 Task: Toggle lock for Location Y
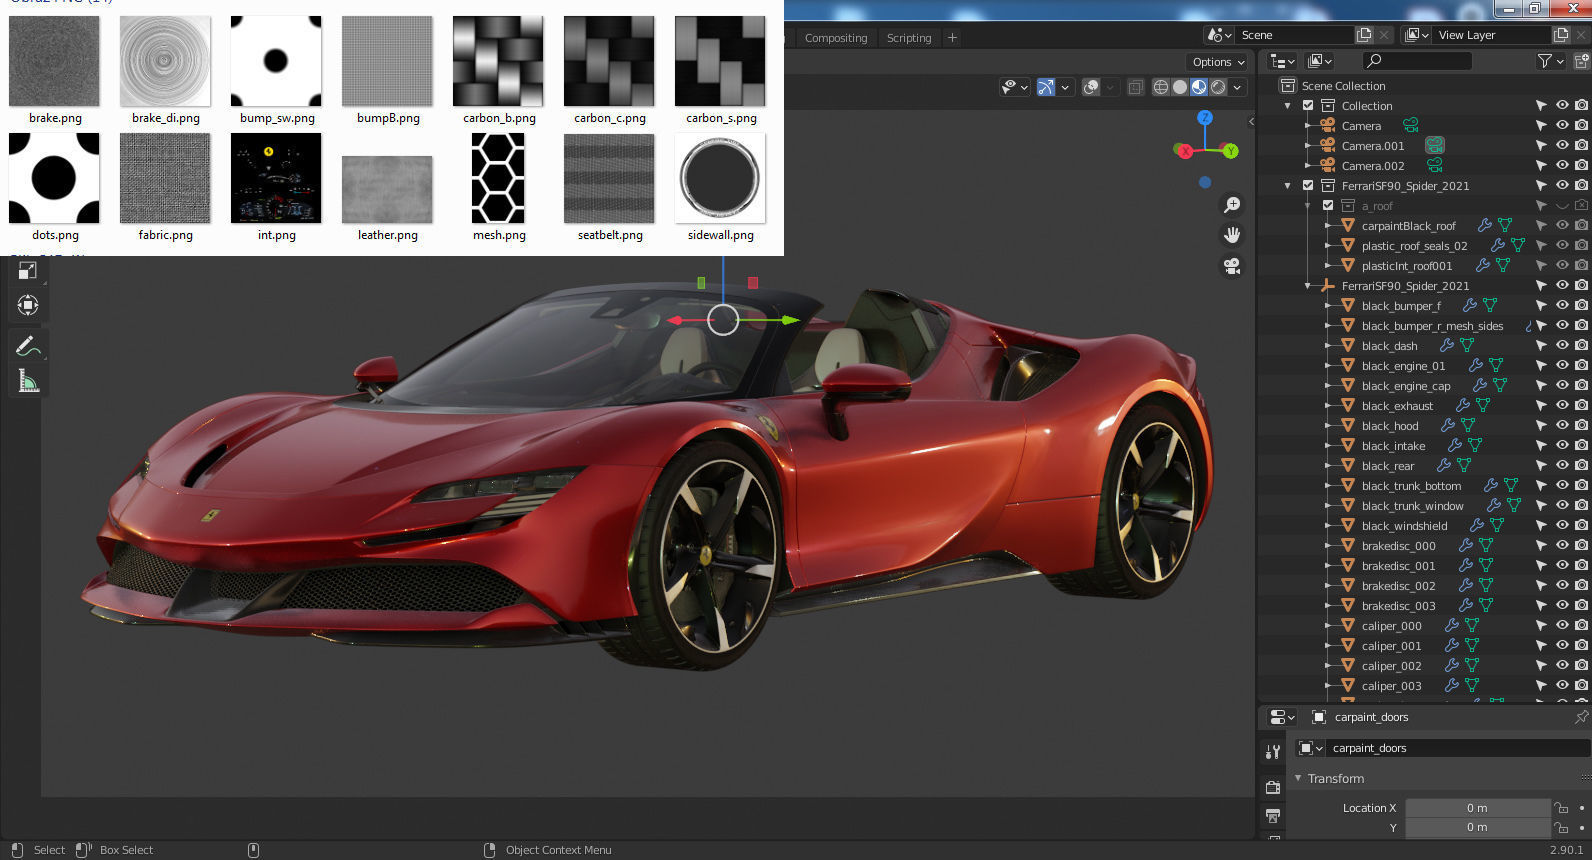1561,827
